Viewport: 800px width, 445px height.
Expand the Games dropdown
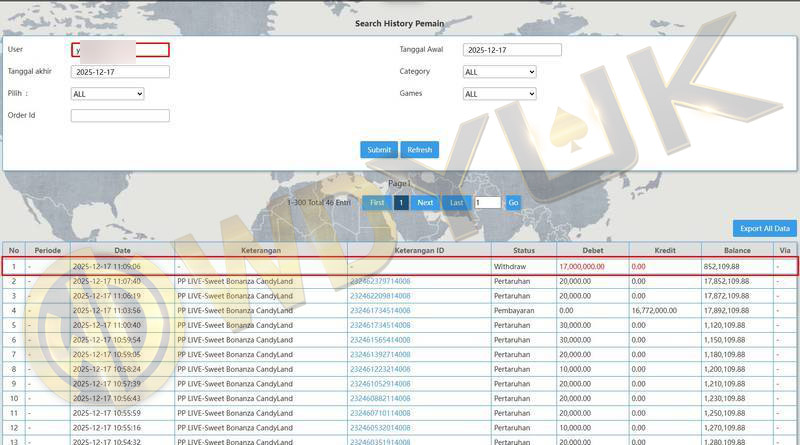click(499, 94)
